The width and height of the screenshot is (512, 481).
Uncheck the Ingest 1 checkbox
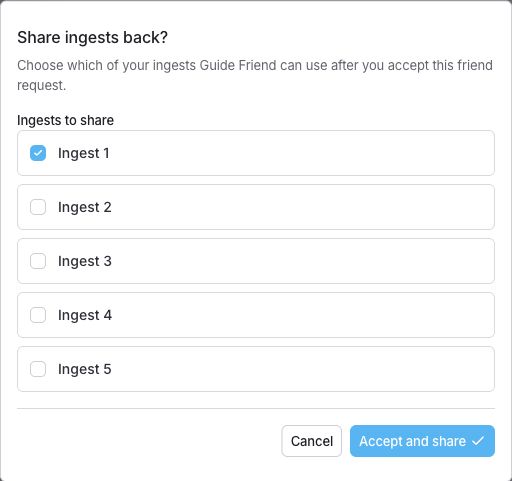(x=38, y=153)
